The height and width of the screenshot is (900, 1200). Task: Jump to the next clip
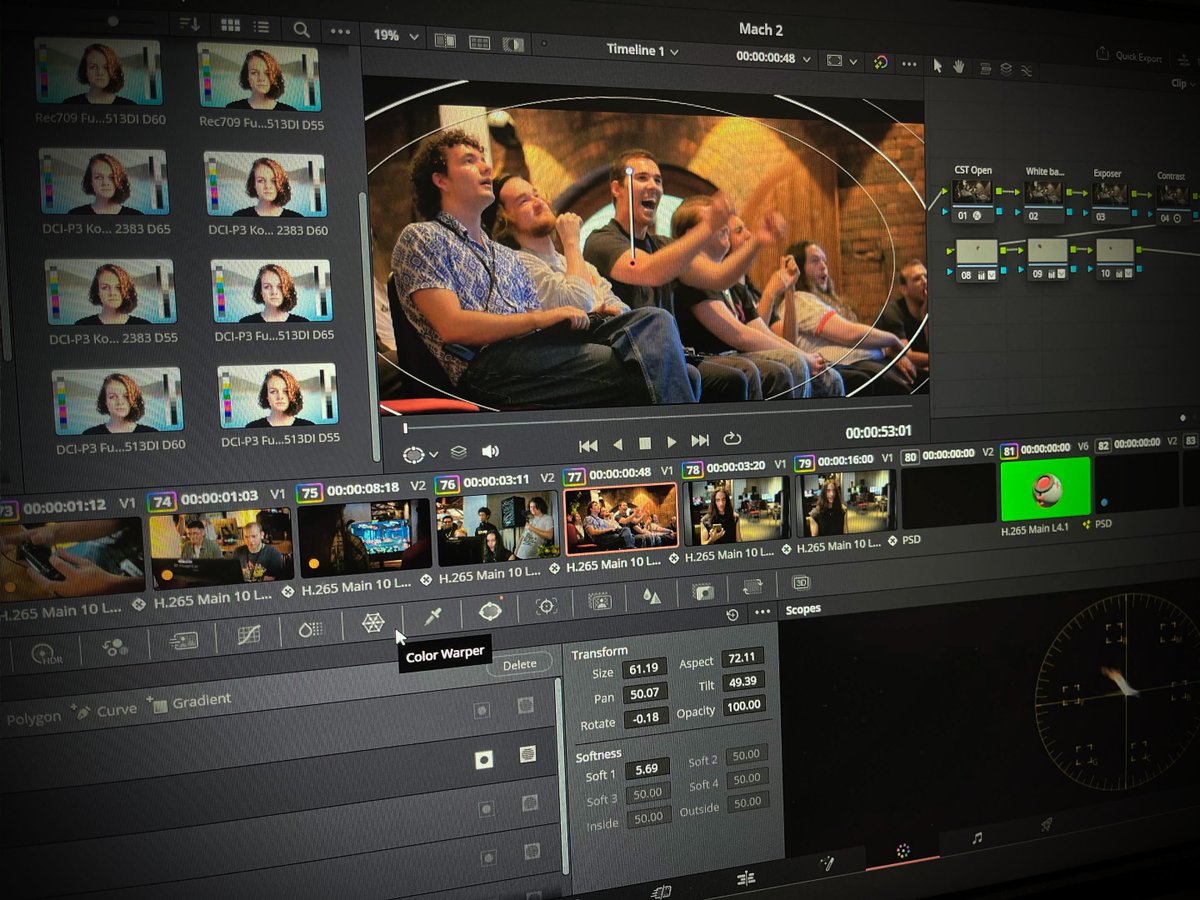[700, 440]
